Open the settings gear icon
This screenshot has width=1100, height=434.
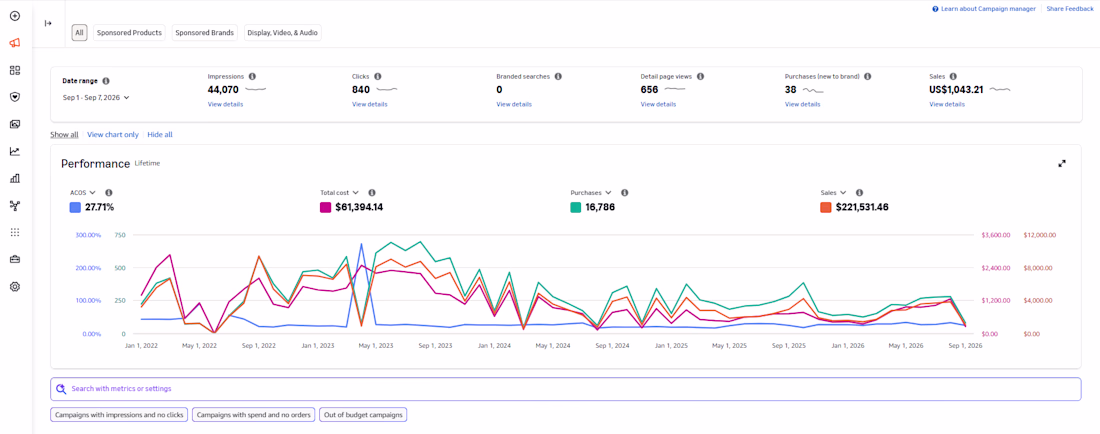pos(15,286)
